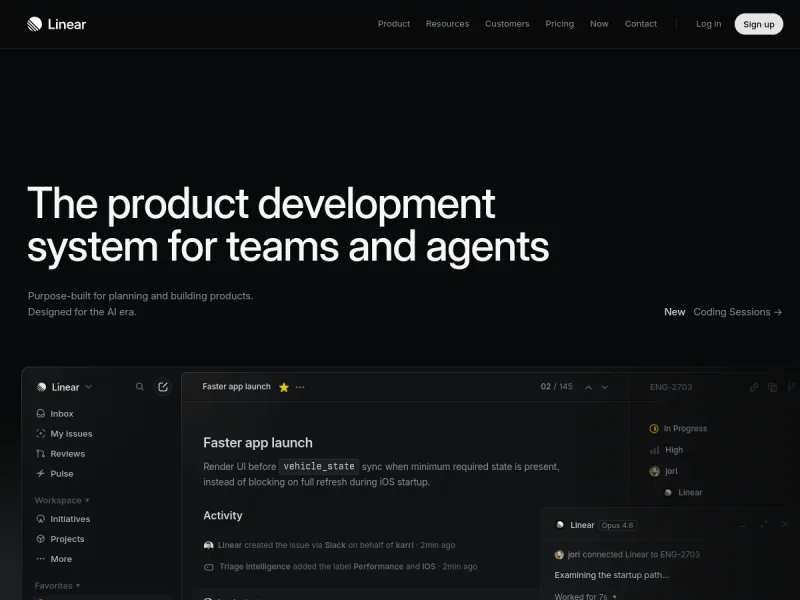Open the Contact page
This screenshot has height=600, width=800.
640,24
